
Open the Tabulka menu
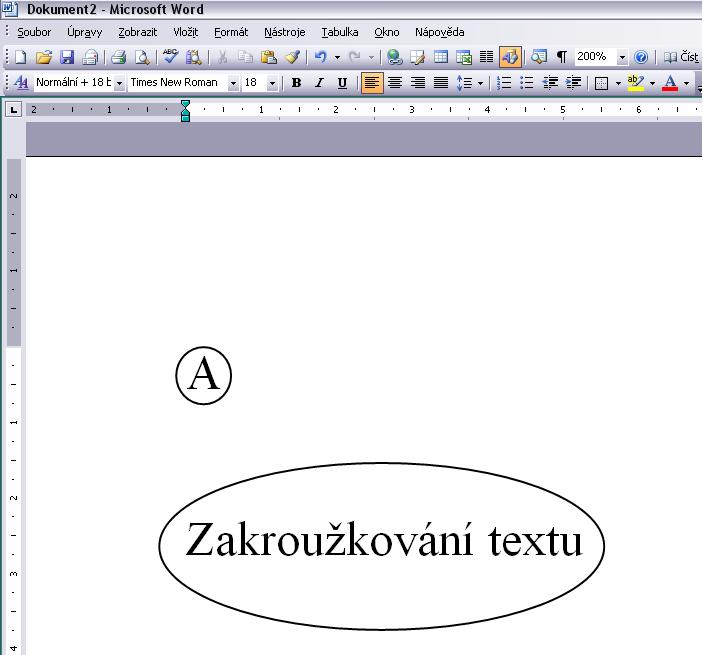pos(340,32)
